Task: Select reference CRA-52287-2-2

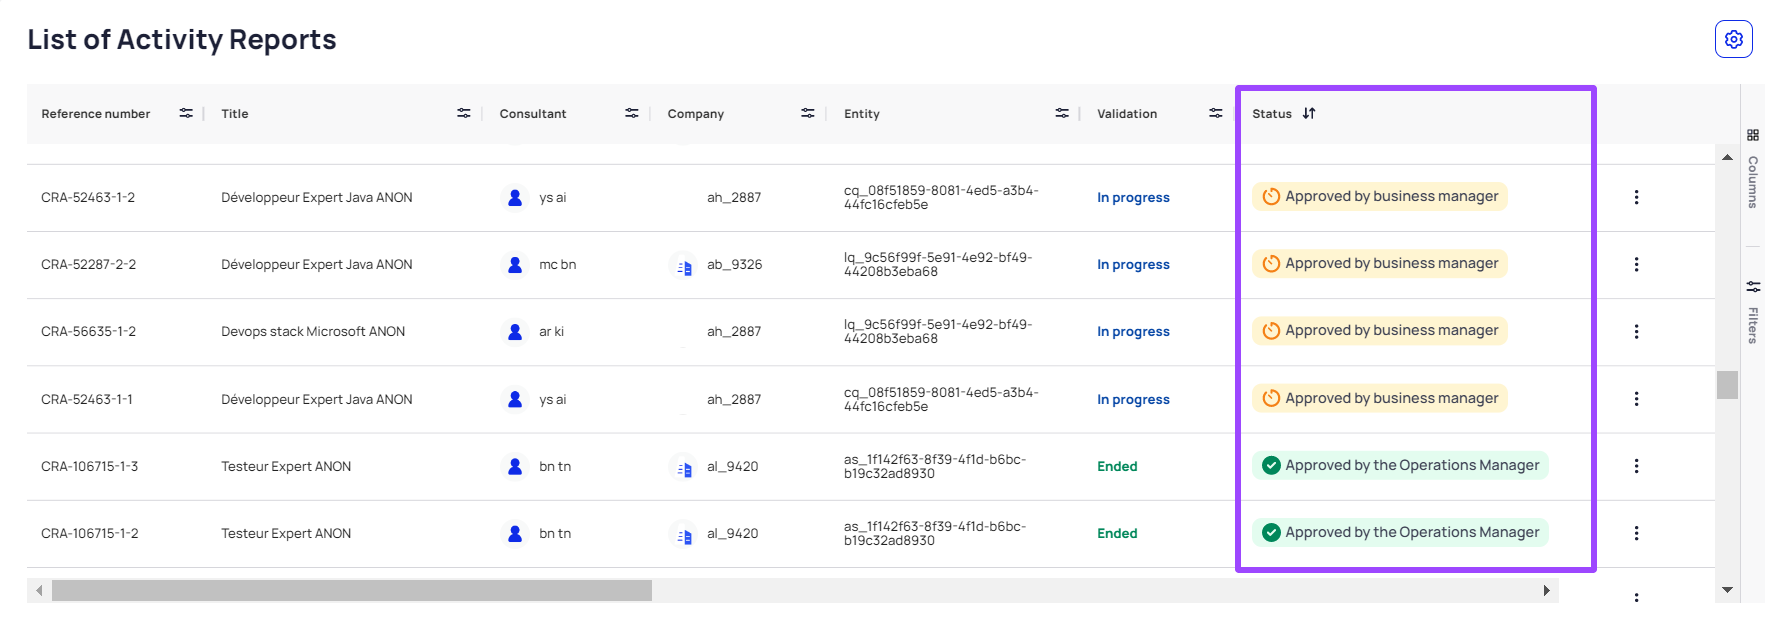Action: pos(88,264)
